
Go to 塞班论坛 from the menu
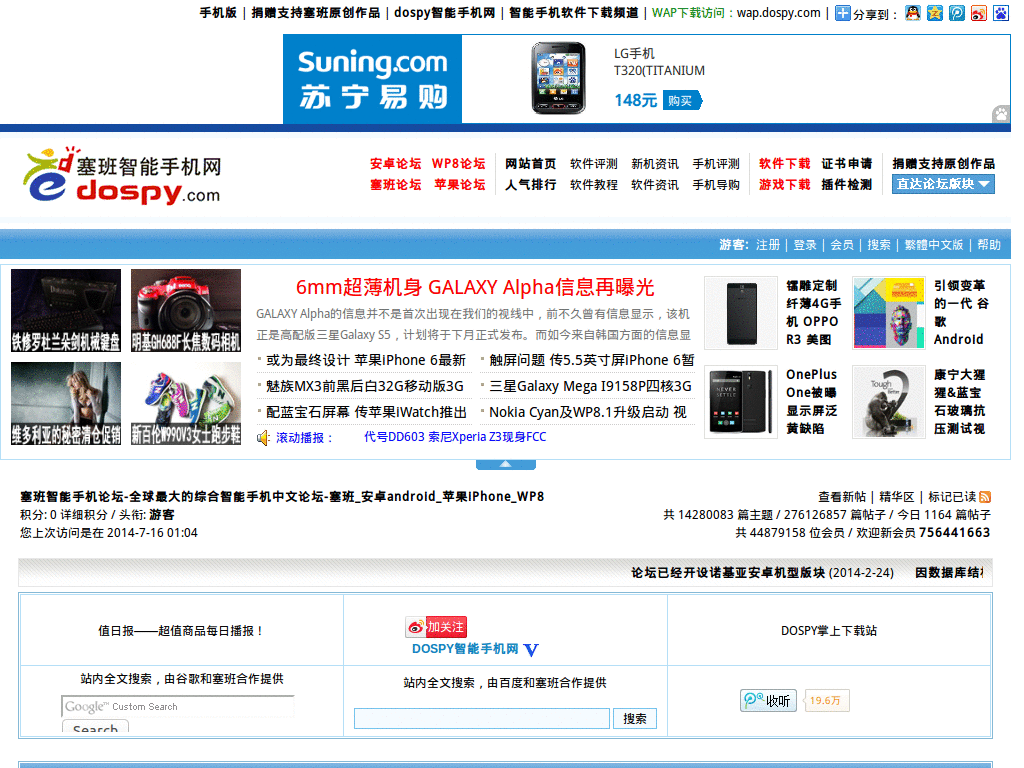[x=396, y=185]
